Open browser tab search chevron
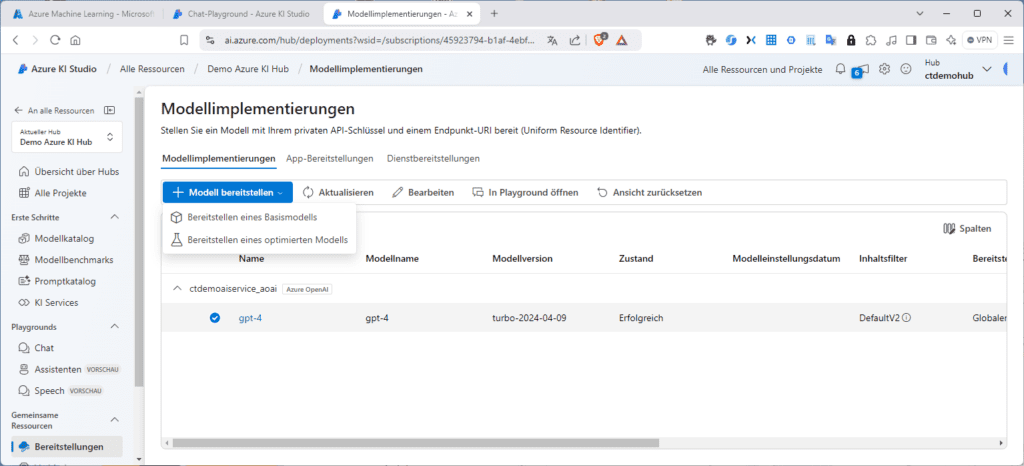 [920, 13]
